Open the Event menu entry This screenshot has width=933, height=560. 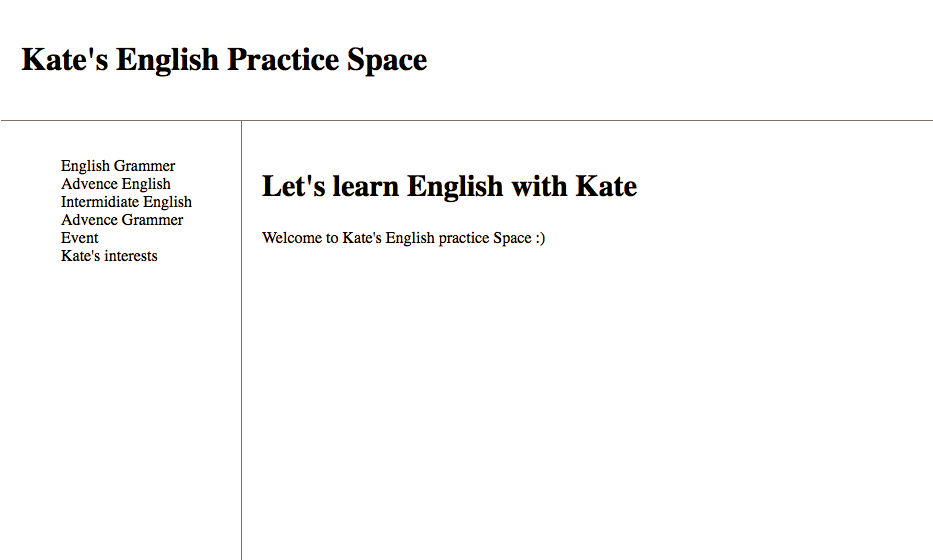(x=79, y=238)
